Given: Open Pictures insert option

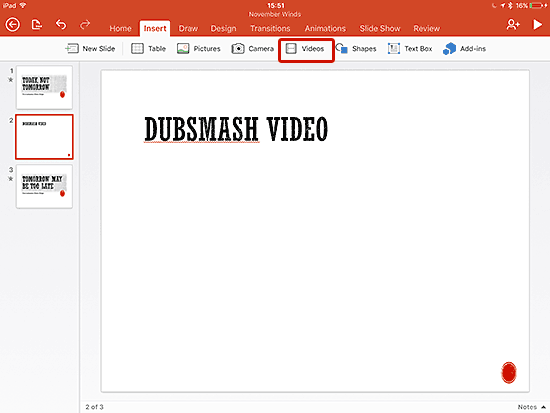Looking at the screenshot, I should coord(199,48).
